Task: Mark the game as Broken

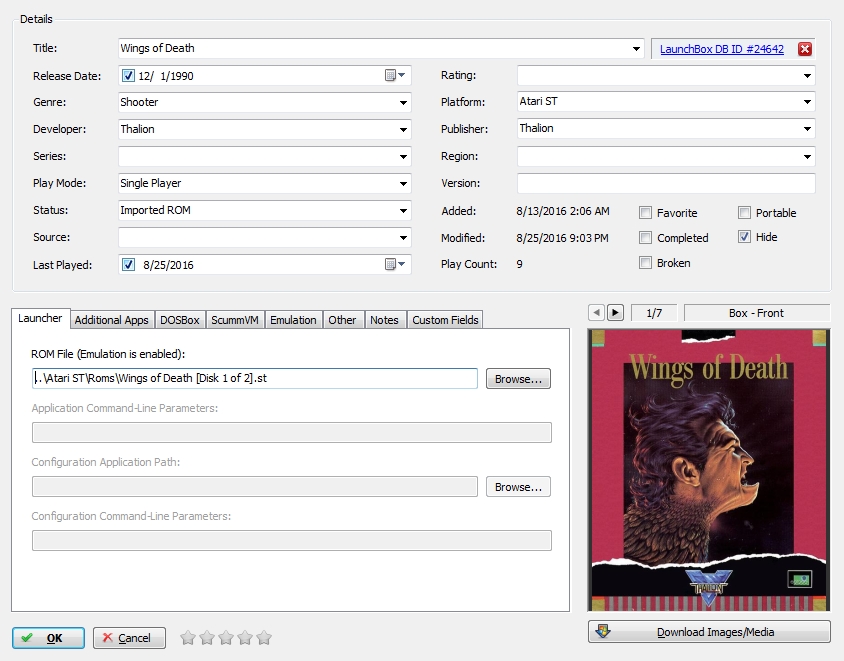Action: pyautogui.click(x=645, y=263)
